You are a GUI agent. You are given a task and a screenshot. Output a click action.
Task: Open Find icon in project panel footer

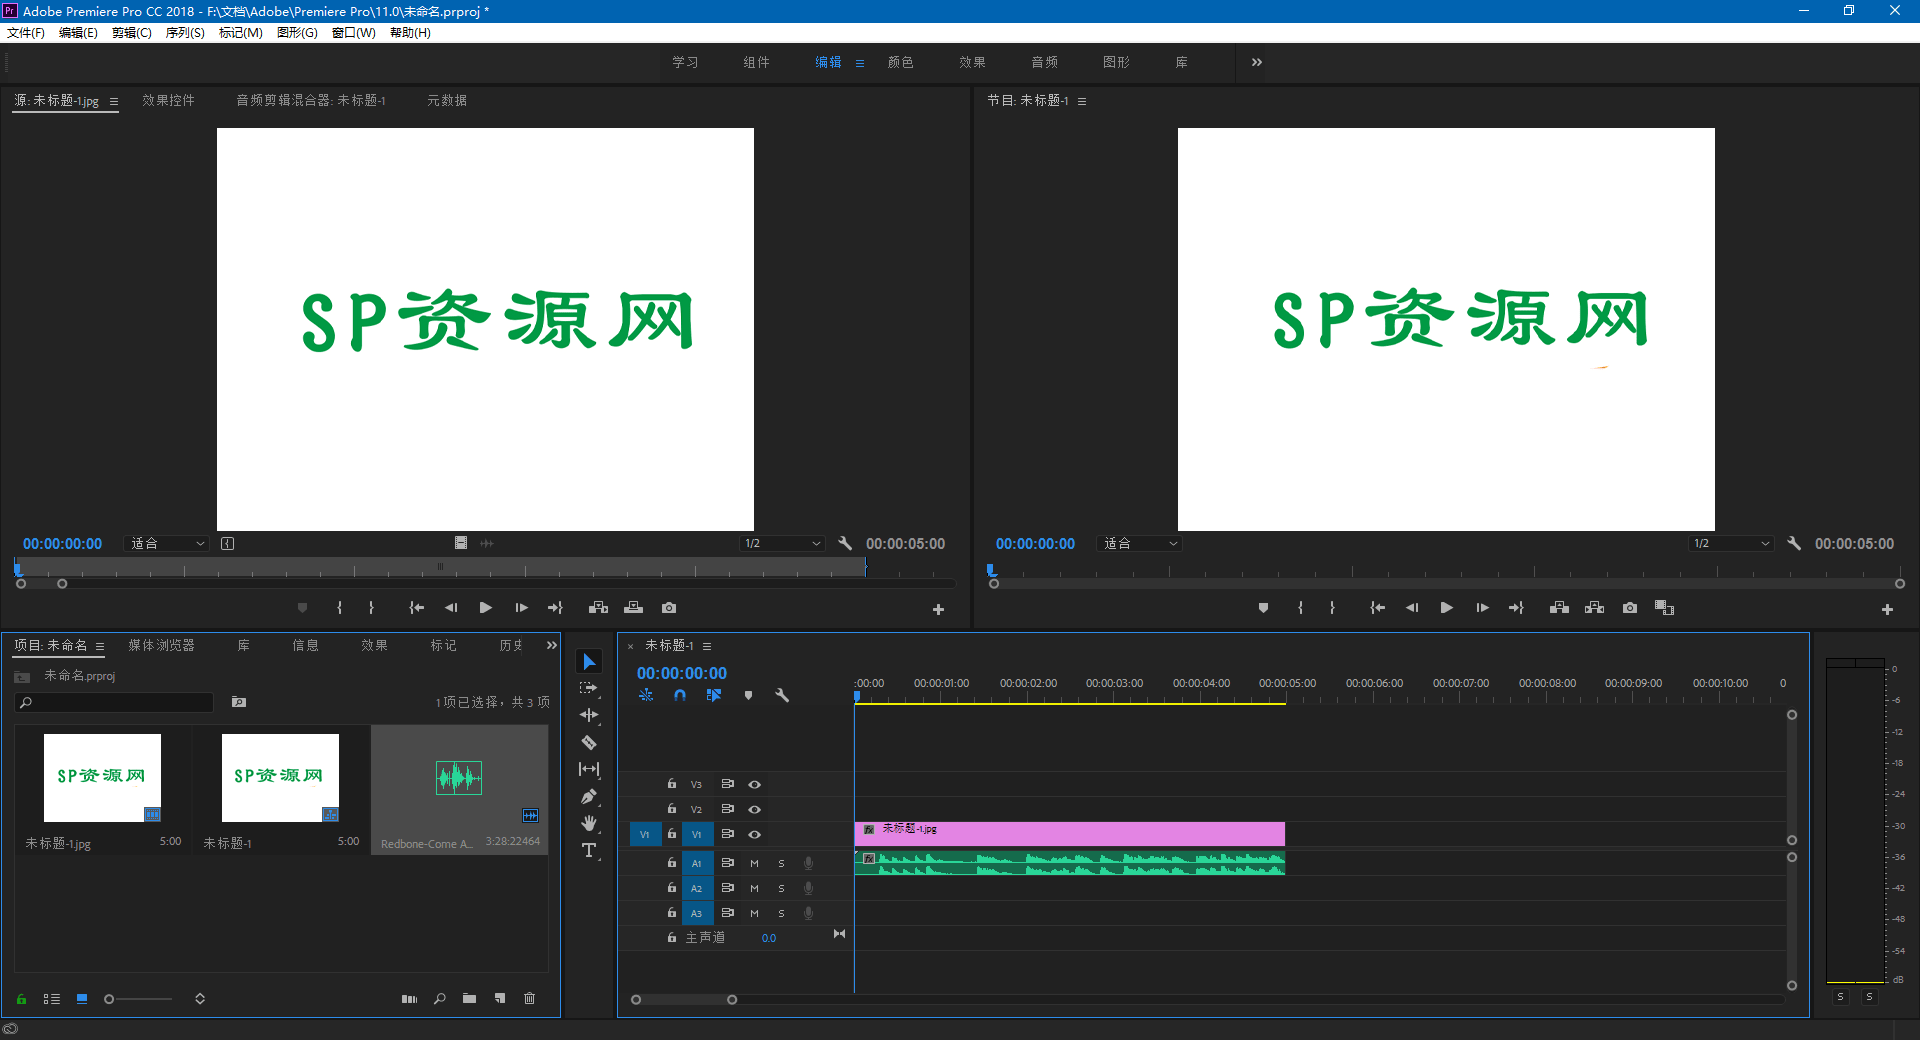tap(440, 998)
